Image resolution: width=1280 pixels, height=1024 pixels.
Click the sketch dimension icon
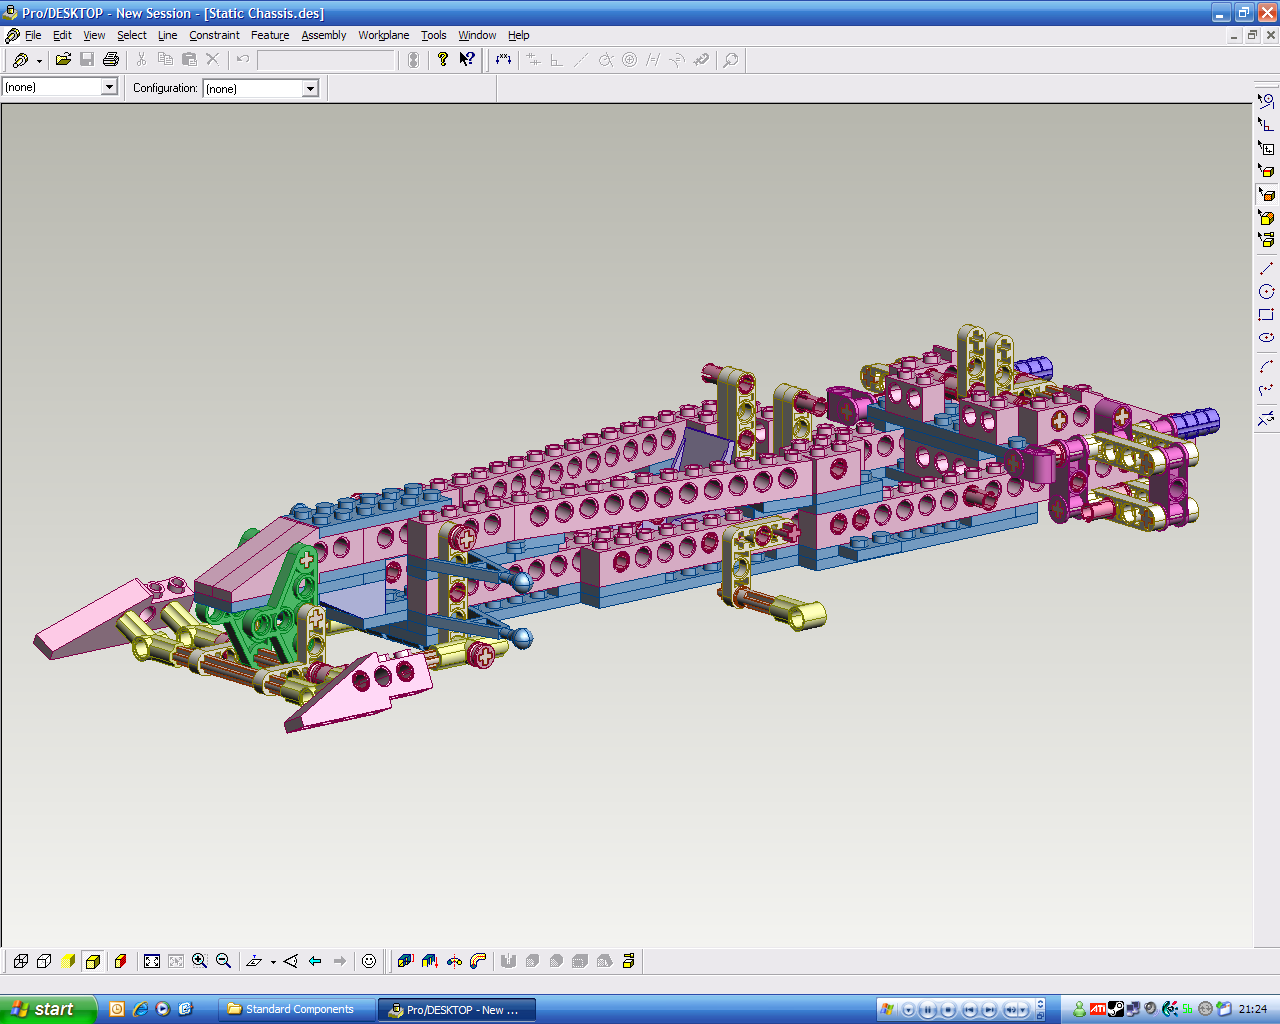[503, 60]
